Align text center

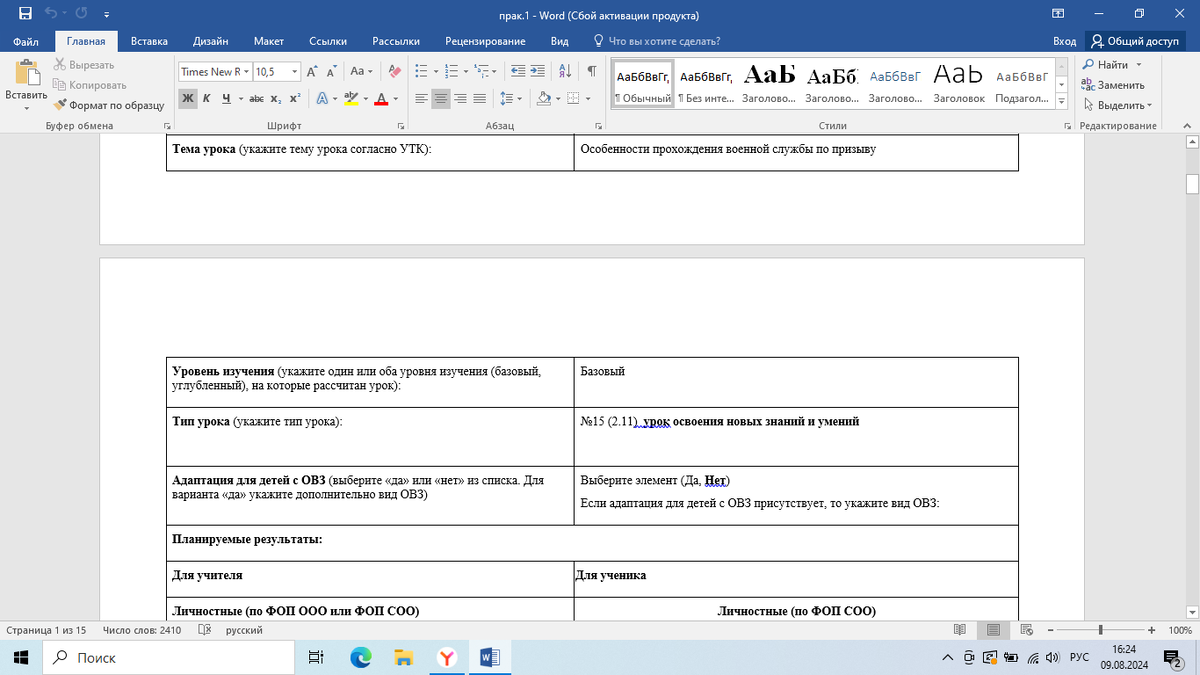[441, 99]
